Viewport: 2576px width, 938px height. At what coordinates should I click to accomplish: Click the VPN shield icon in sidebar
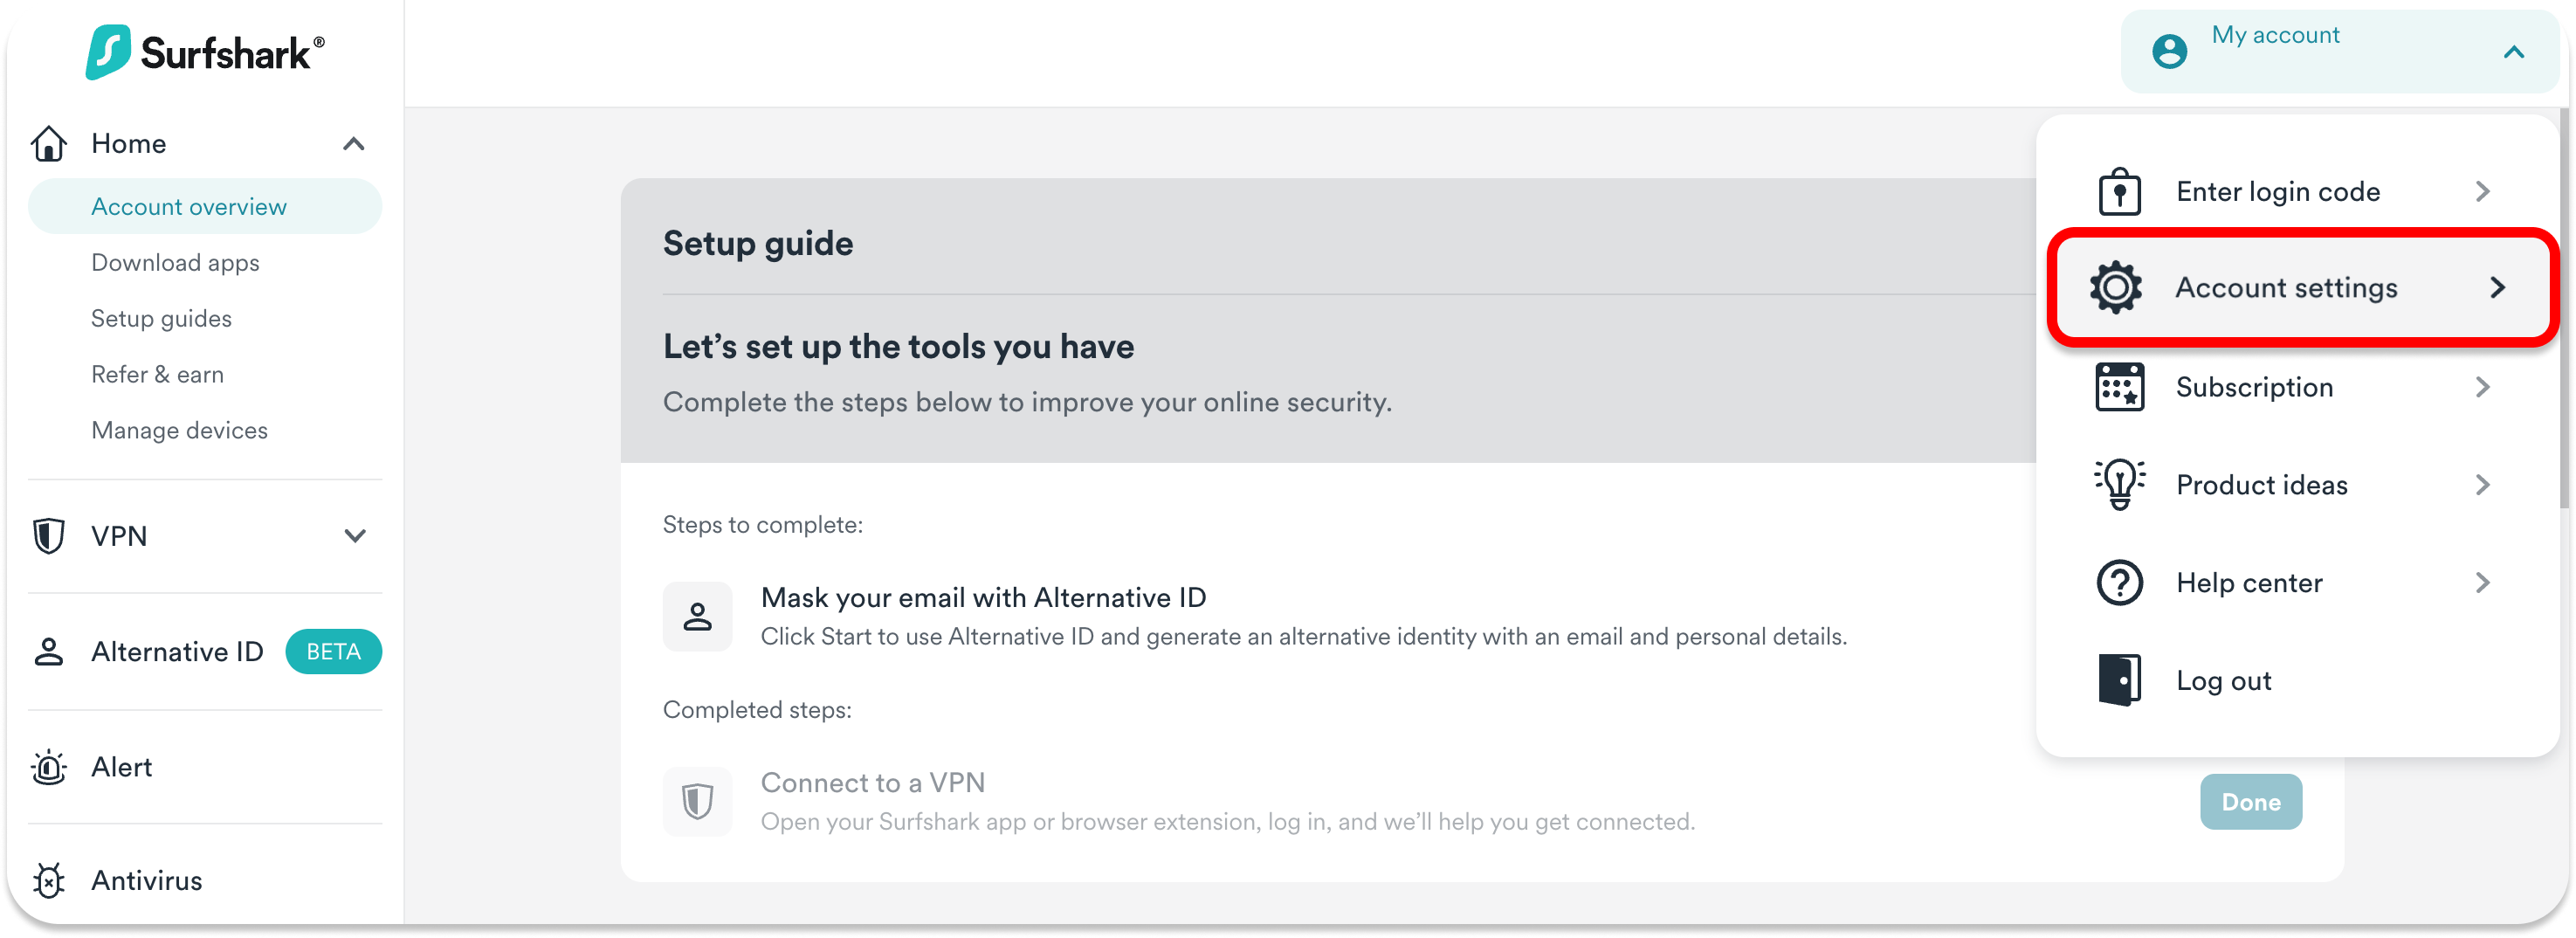click(x=49, y=536)
